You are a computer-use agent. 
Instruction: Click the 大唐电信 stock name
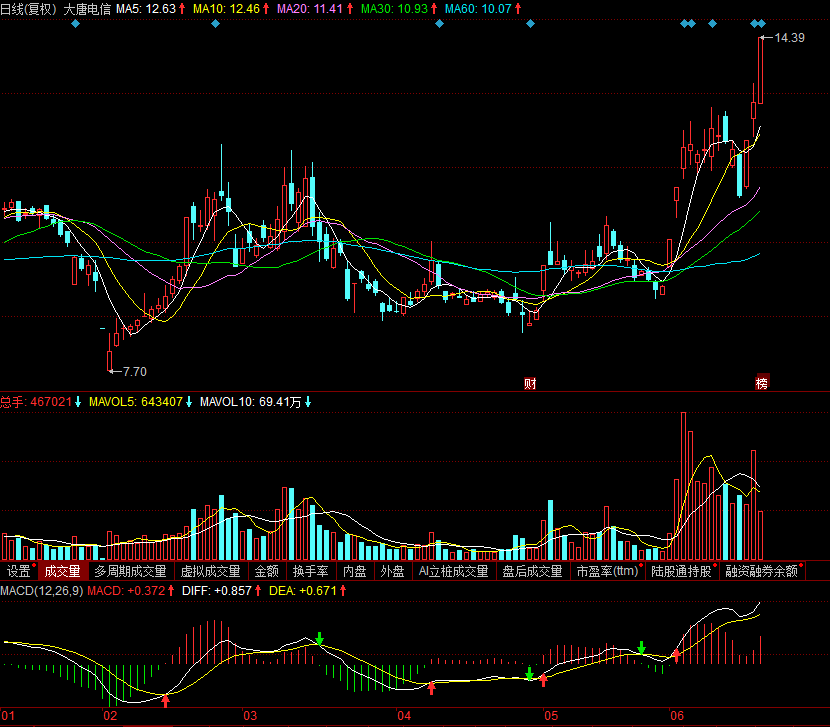87,8
